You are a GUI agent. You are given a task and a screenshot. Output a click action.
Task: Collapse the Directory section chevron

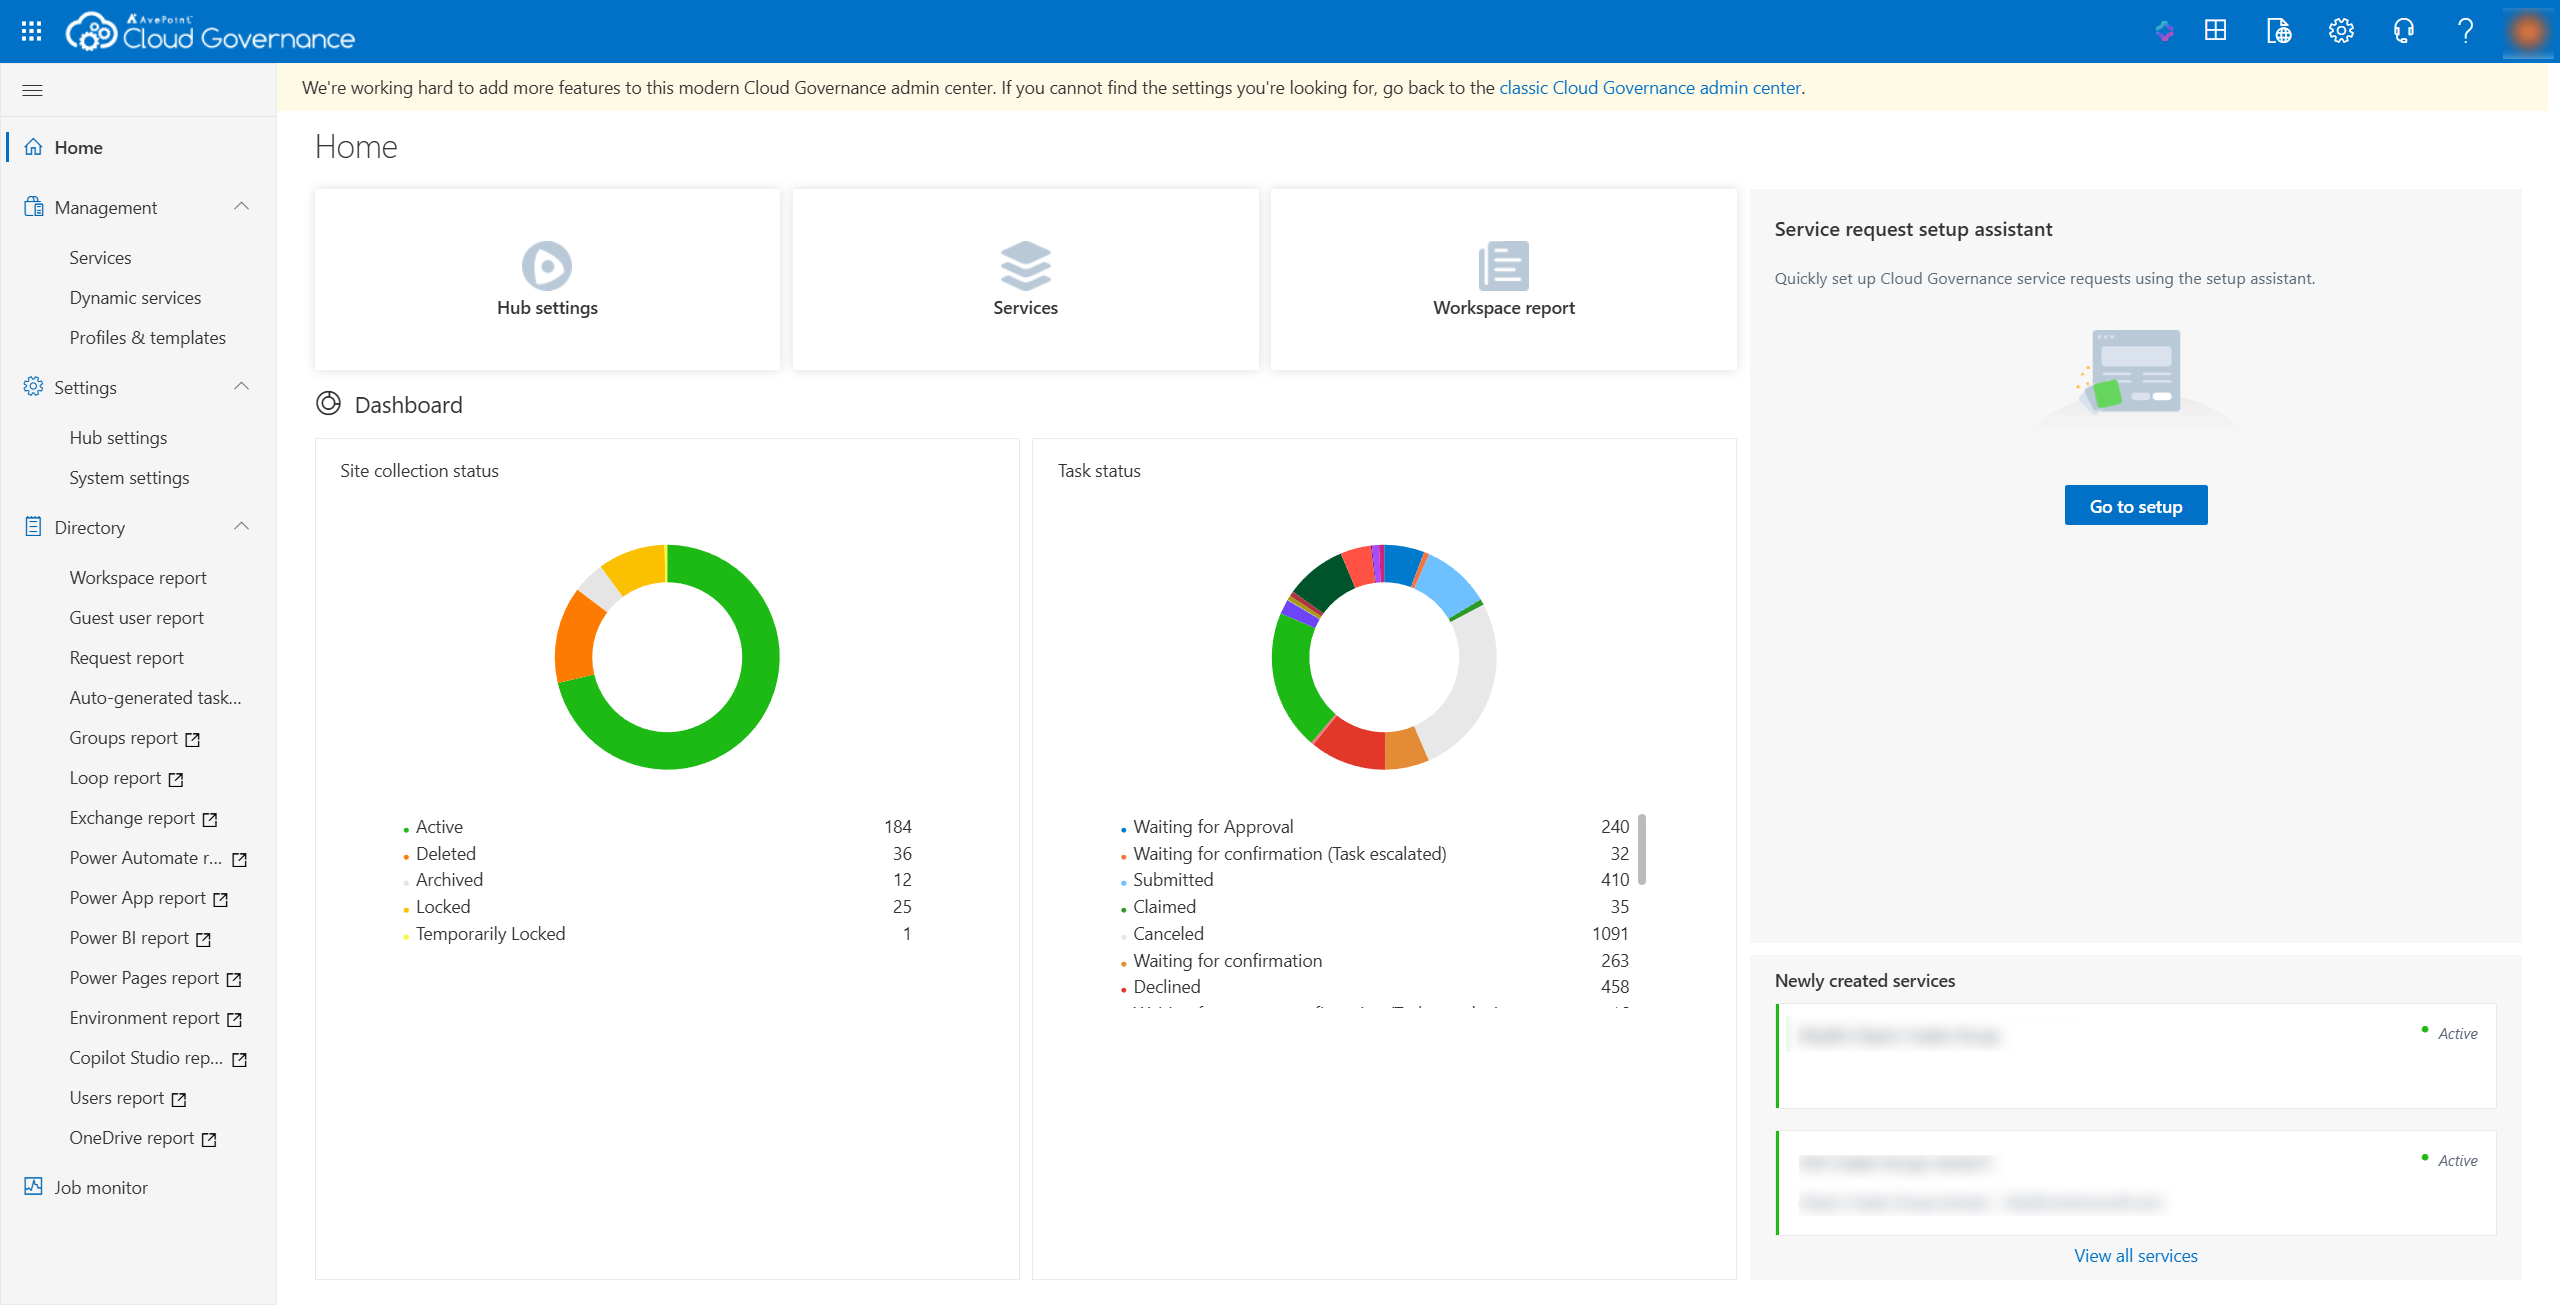click(241, 527)
